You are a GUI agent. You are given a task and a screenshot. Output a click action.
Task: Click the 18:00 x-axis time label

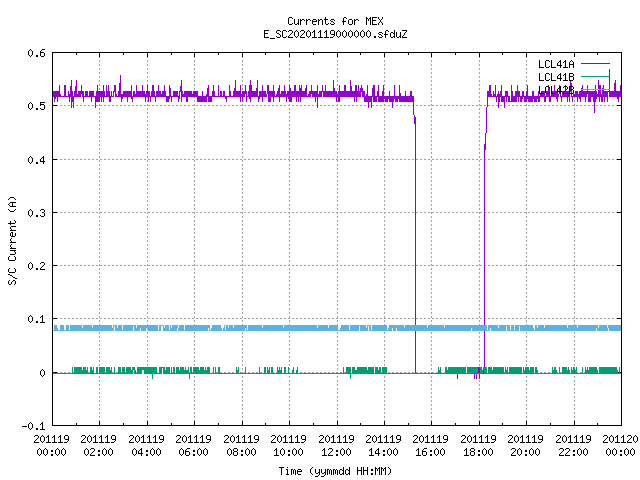click(478, 452)
